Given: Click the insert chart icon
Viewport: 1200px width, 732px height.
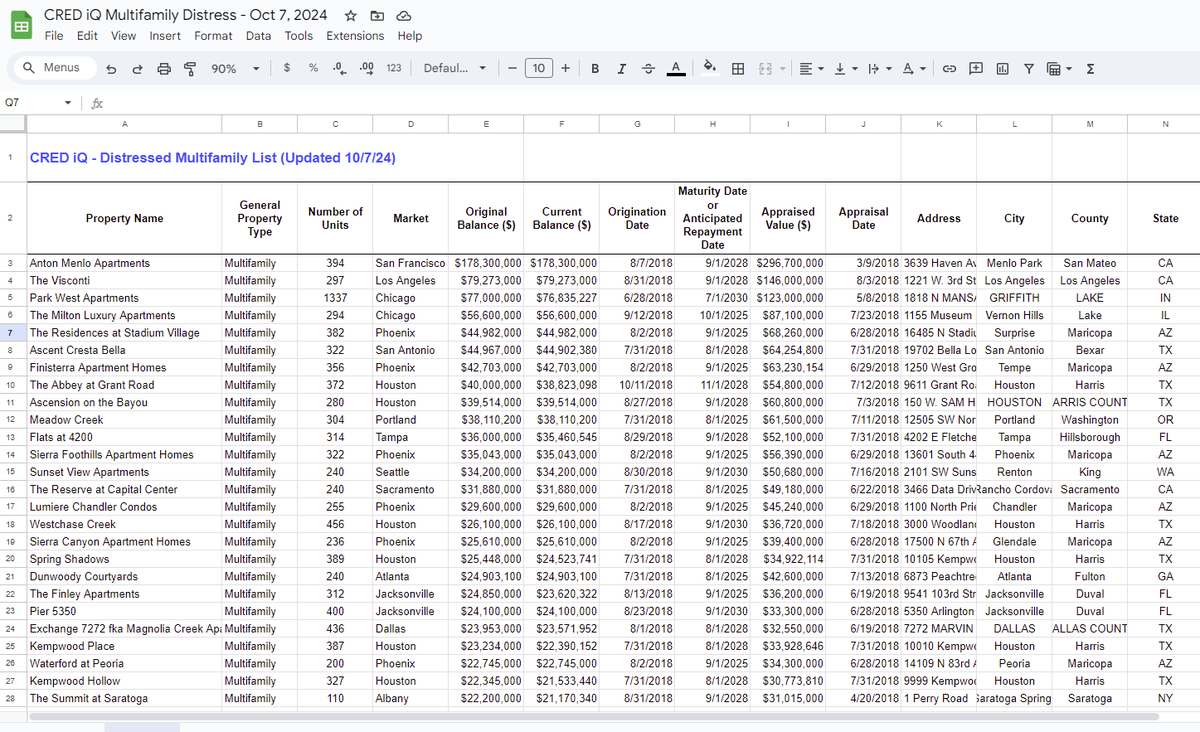Looking at the screenshot, I should coord(1002,68).
